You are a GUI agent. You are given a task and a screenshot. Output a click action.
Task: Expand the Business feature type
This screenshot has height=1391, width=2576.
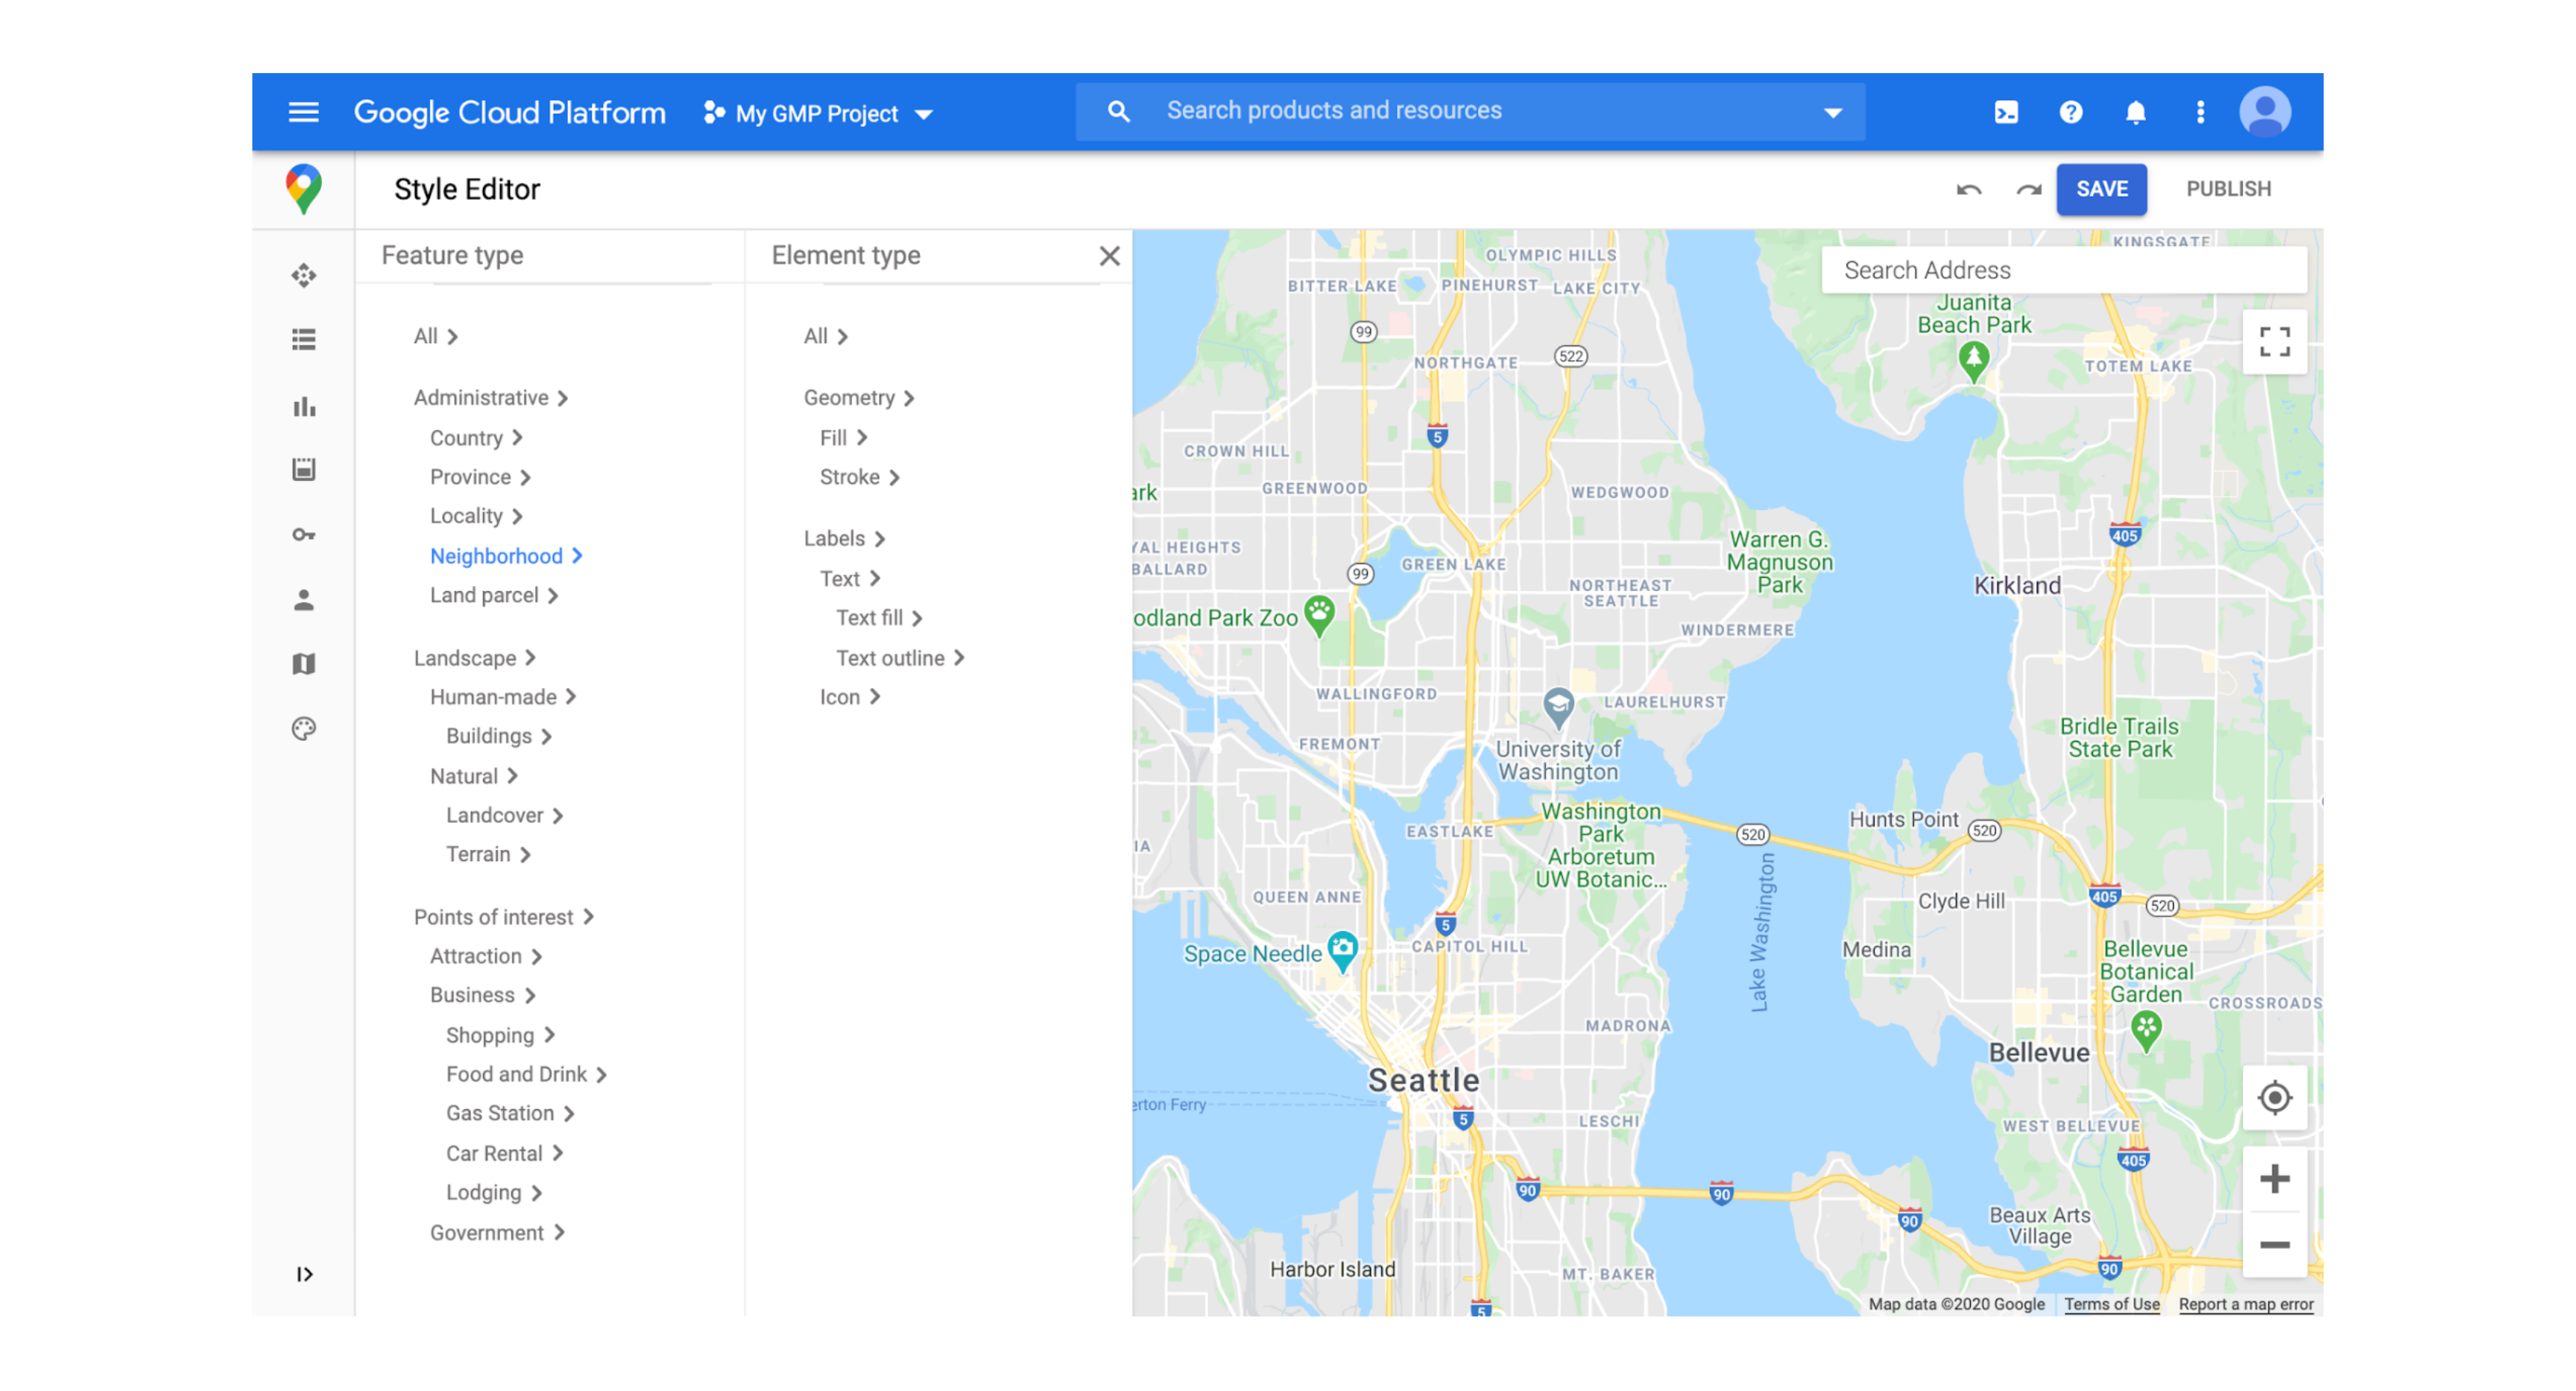(482, 995)
